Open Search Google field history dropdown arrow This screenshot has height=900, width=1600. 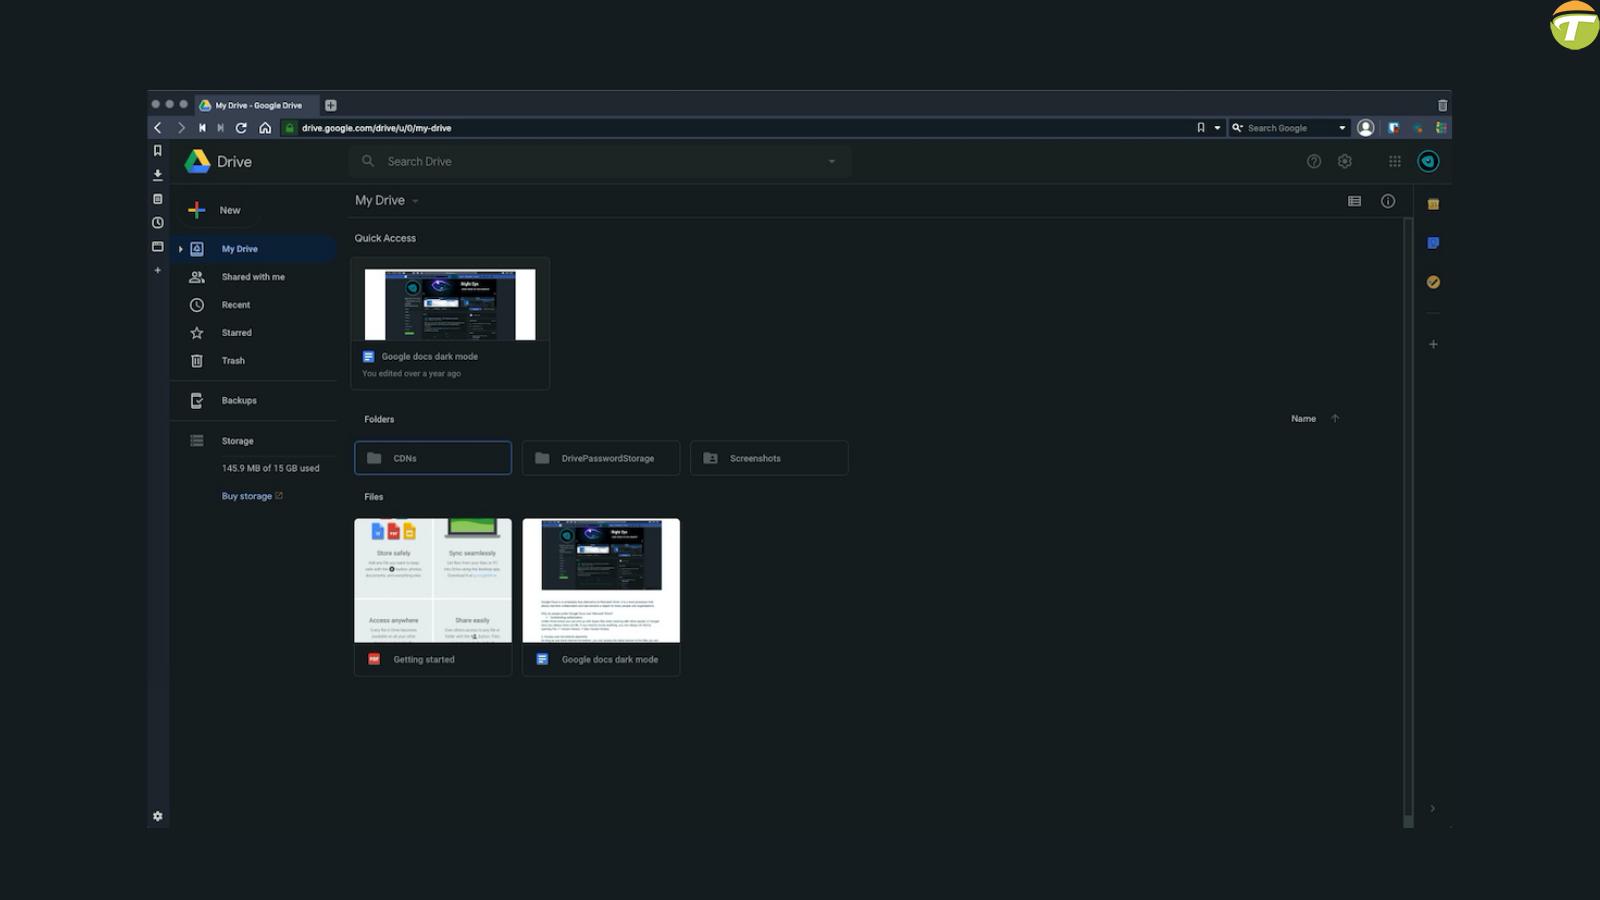tap(1342, 128)
